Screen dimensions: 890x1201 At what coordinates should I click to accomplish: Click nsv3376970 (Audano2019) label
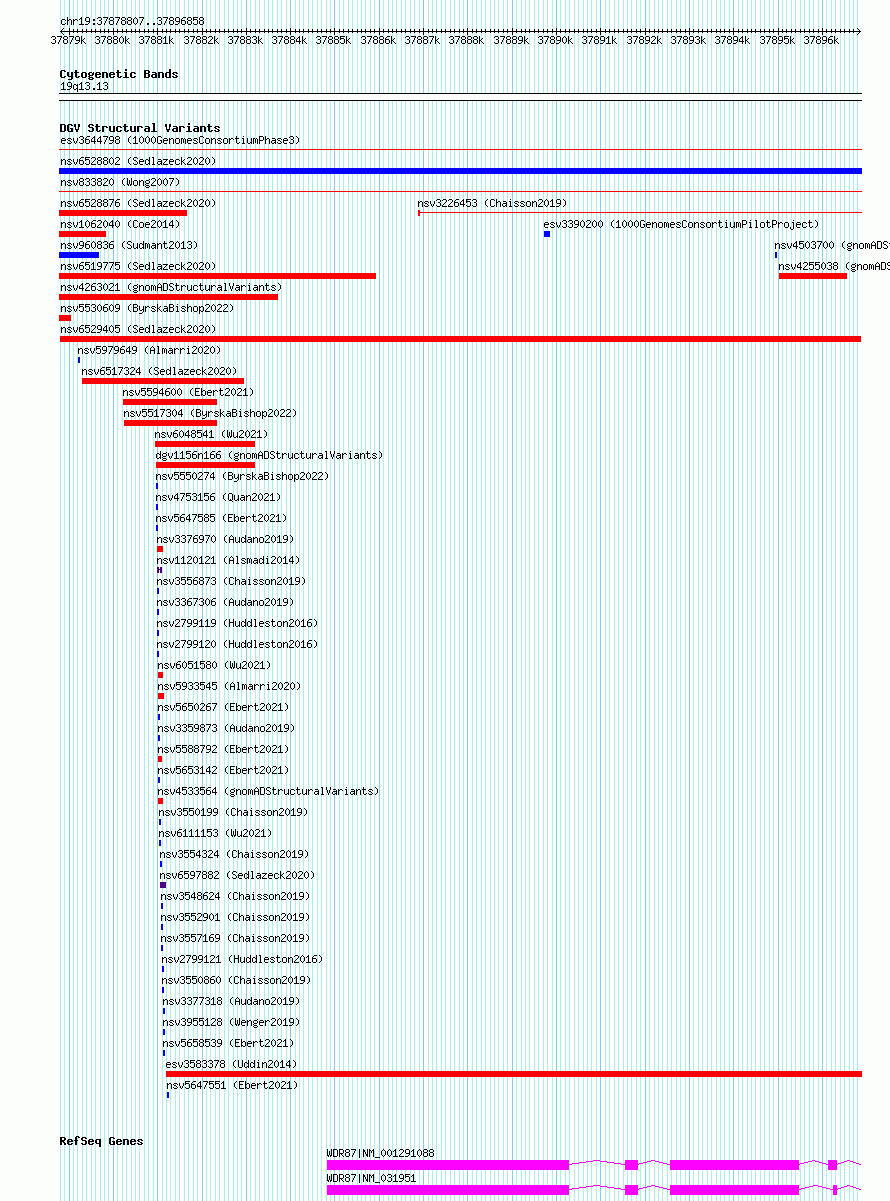(225, 540)
